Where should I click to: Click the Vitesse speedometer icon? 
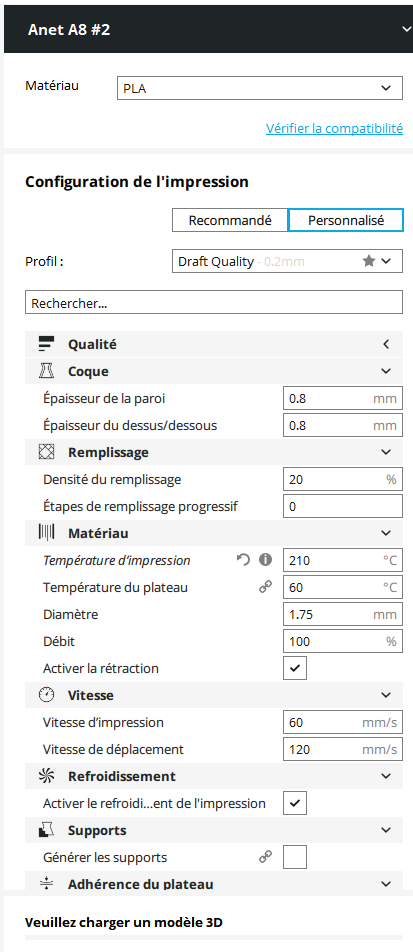pos(46,695)
